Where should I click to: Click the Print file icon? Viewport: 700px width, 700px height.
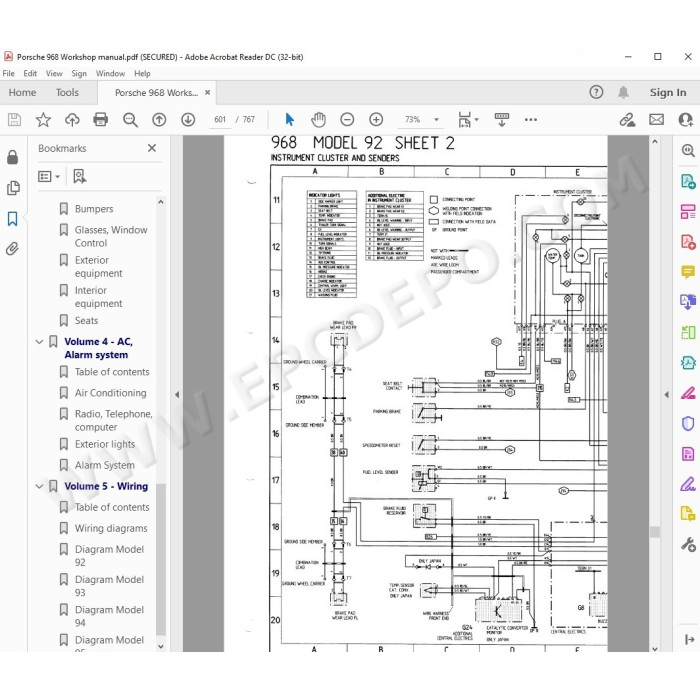[100, 120]
